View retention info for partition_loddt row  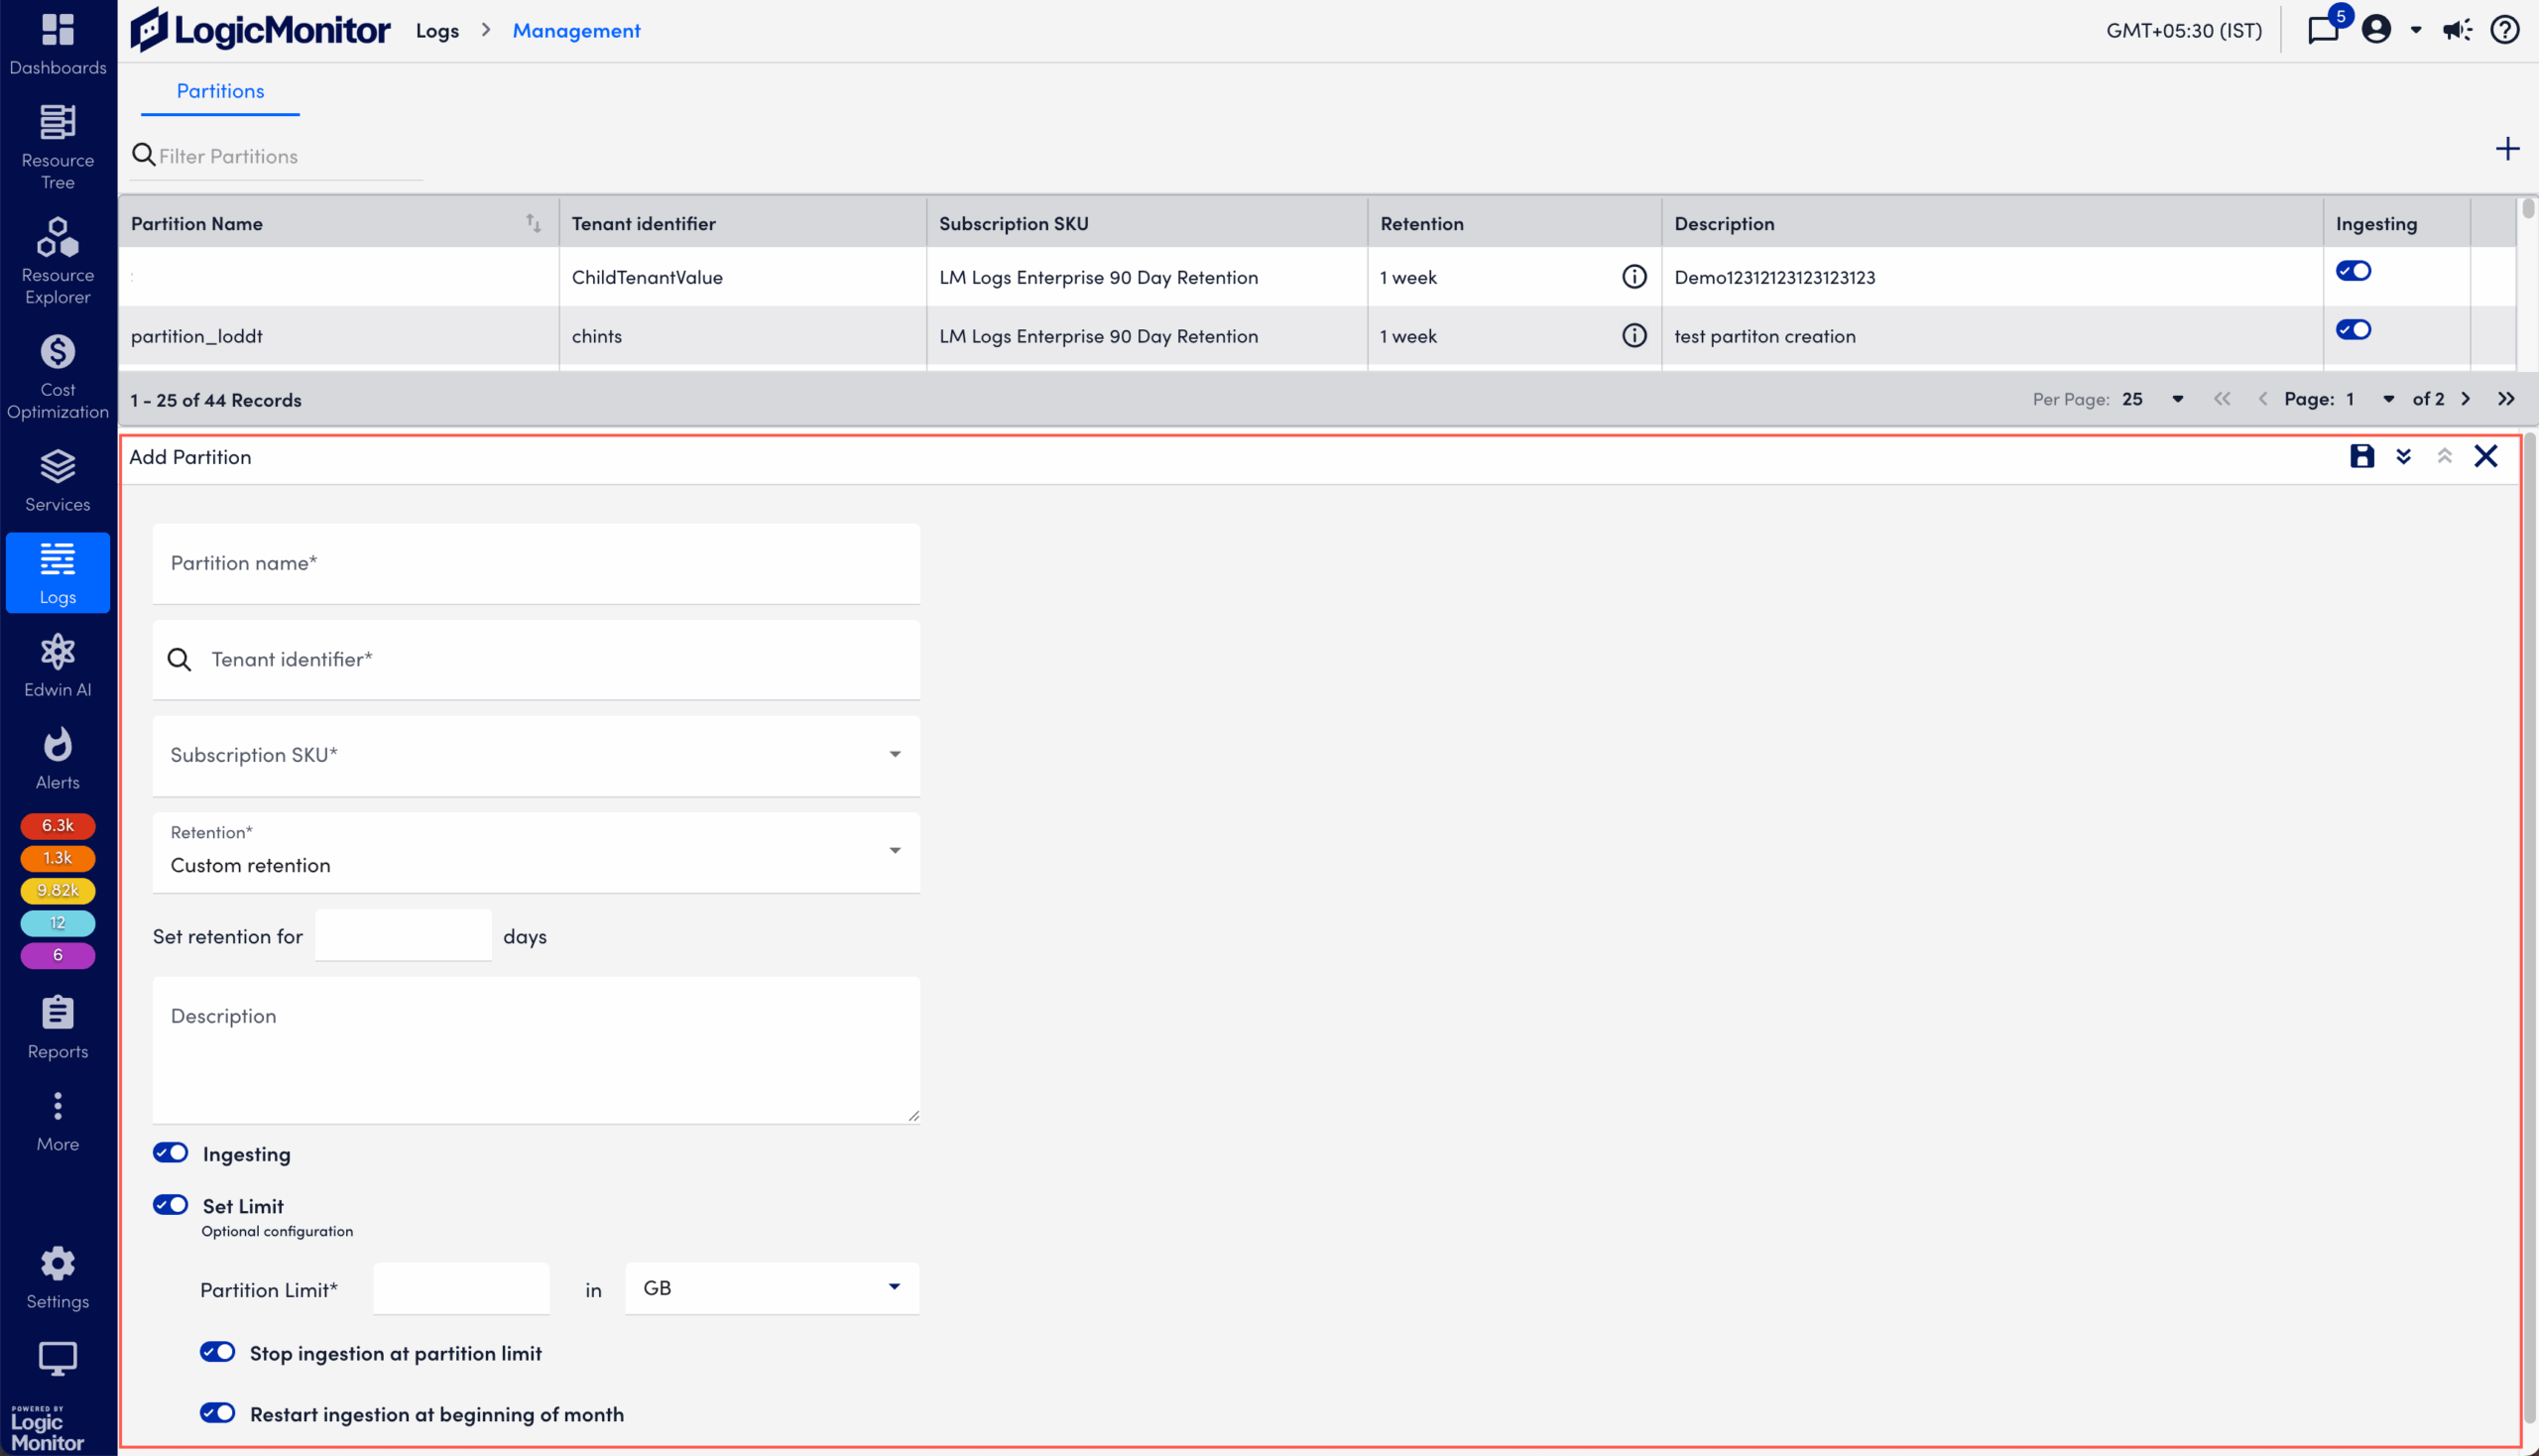[x=1634, y=336]
